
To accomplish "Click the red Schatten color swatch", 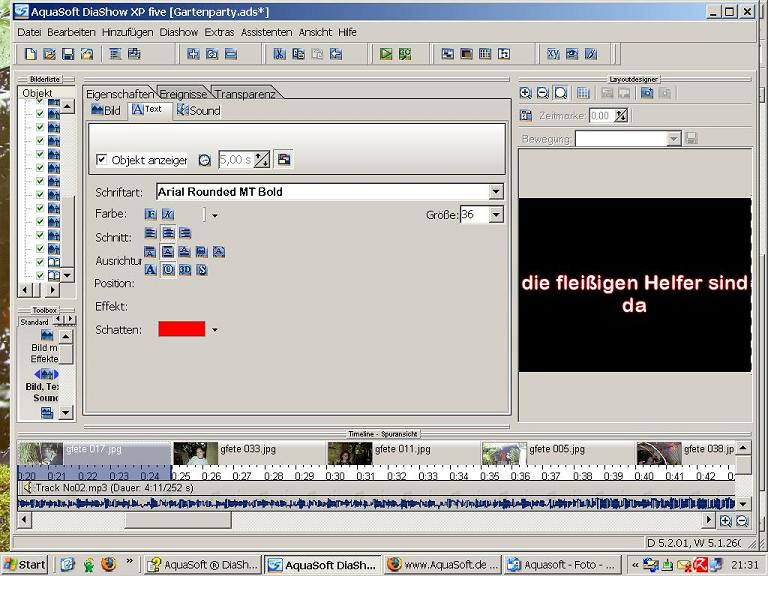I will pyautogui.click(x=181, y=329).
